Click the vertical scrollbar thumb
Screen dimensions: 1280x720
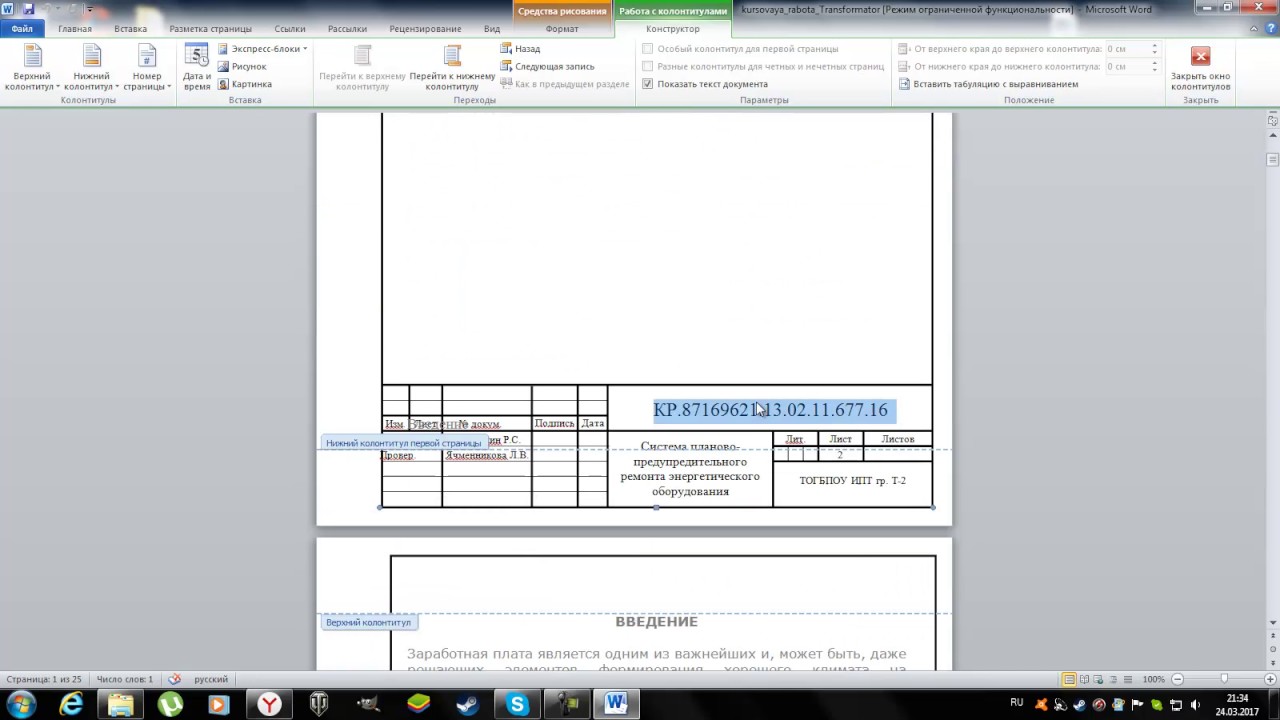click(1272, 160)
